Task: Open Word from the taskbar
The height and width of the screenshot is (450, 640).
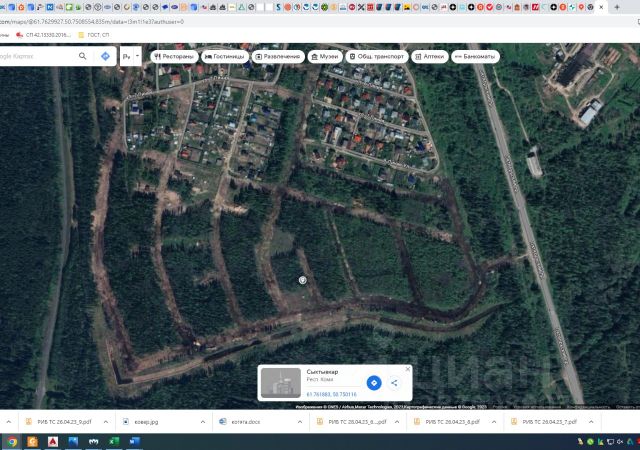Action: pyautogui.click(x=134, y=442)
